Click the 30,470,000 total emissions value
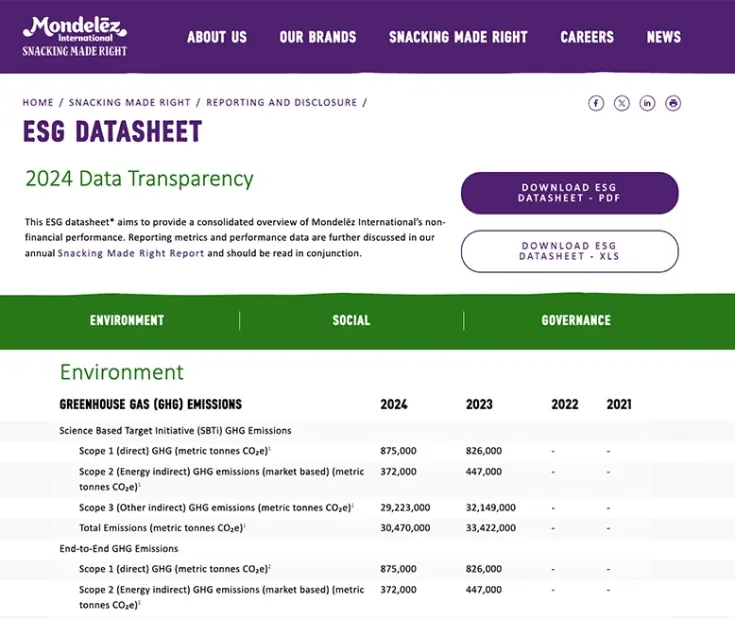 coord(405,528)
